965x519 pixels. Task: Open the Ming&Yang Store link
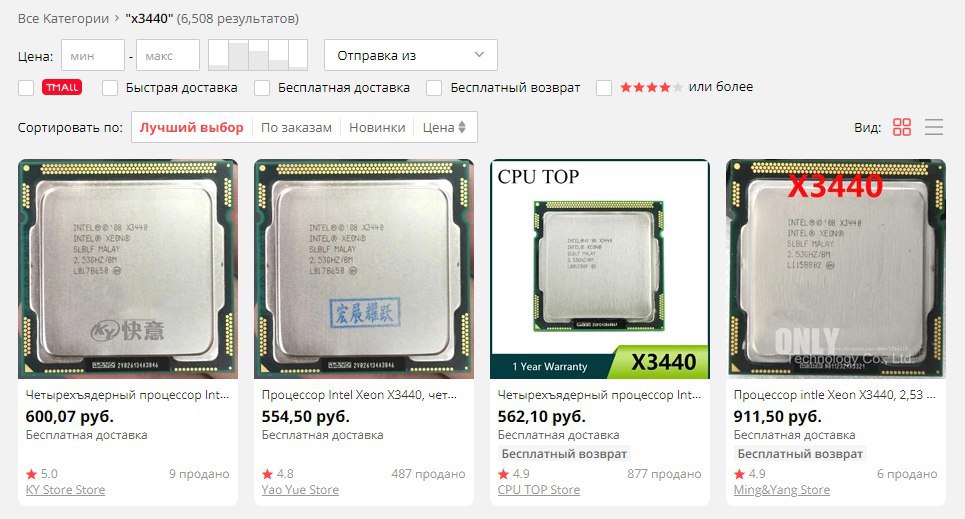(x=782, y=490)
